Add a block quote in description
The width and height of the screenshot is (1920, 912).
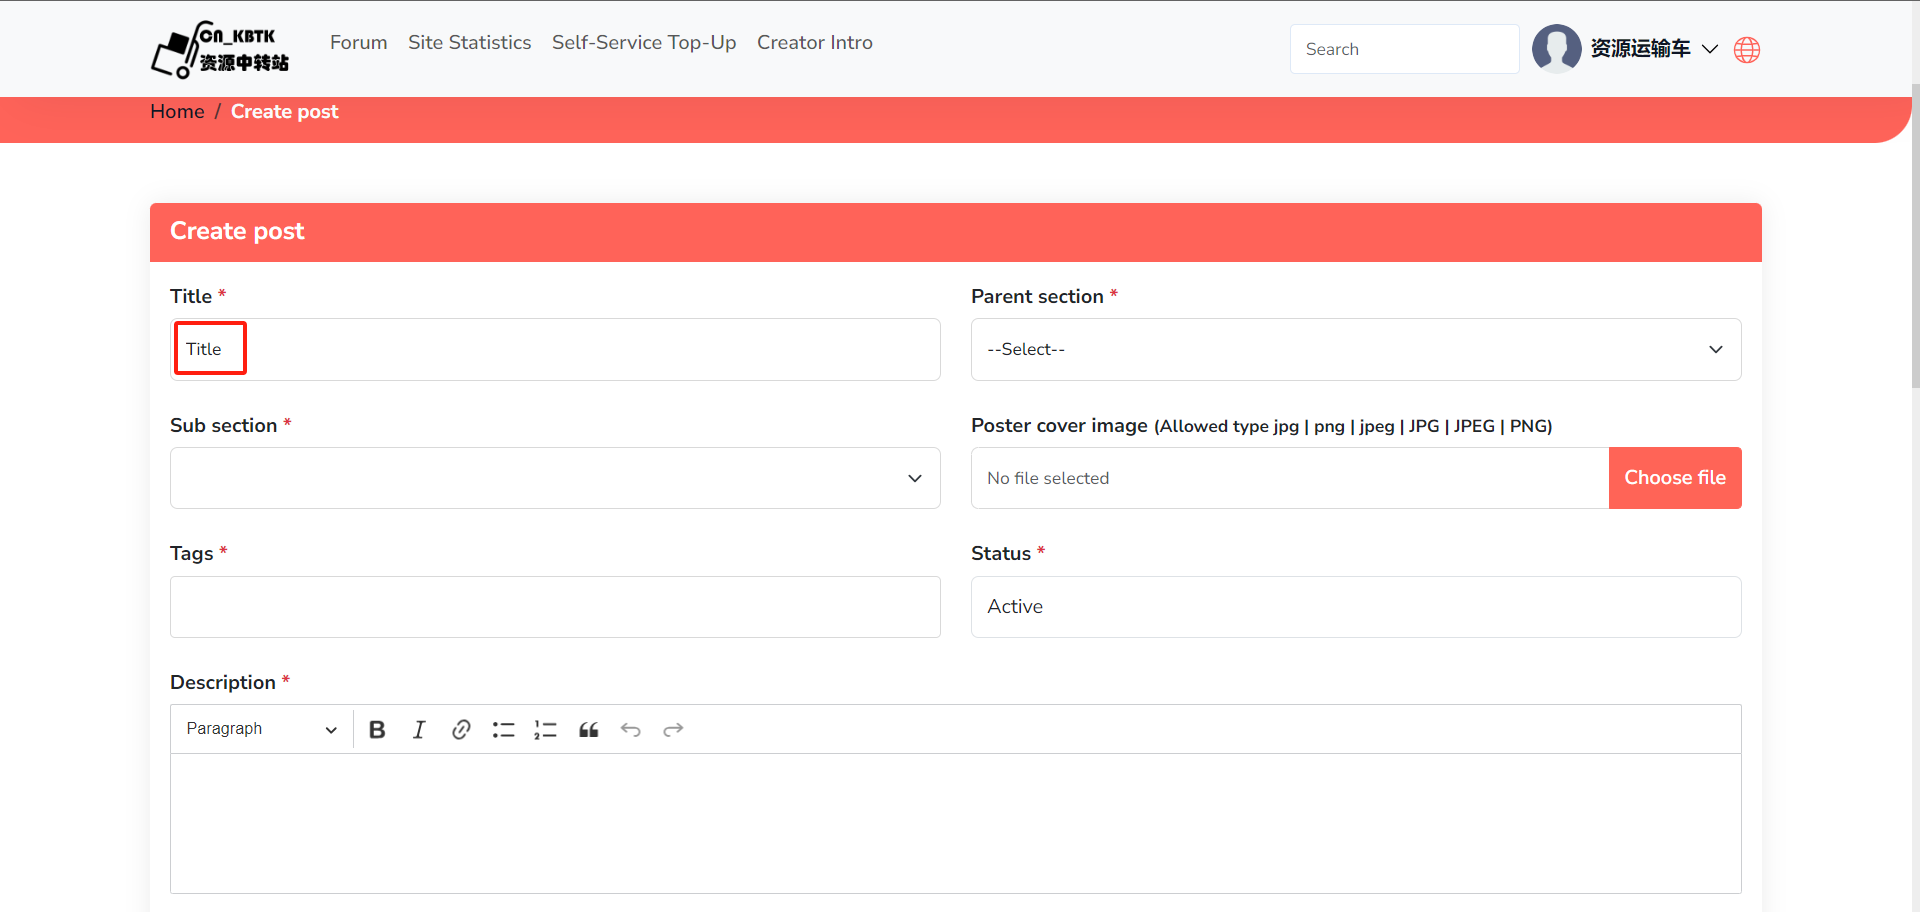pos(588,730)
